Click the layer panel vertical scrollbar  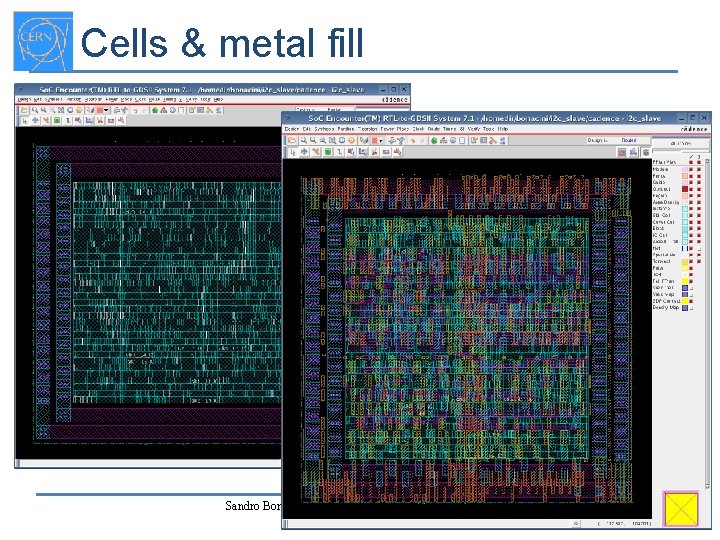(708, 324)
